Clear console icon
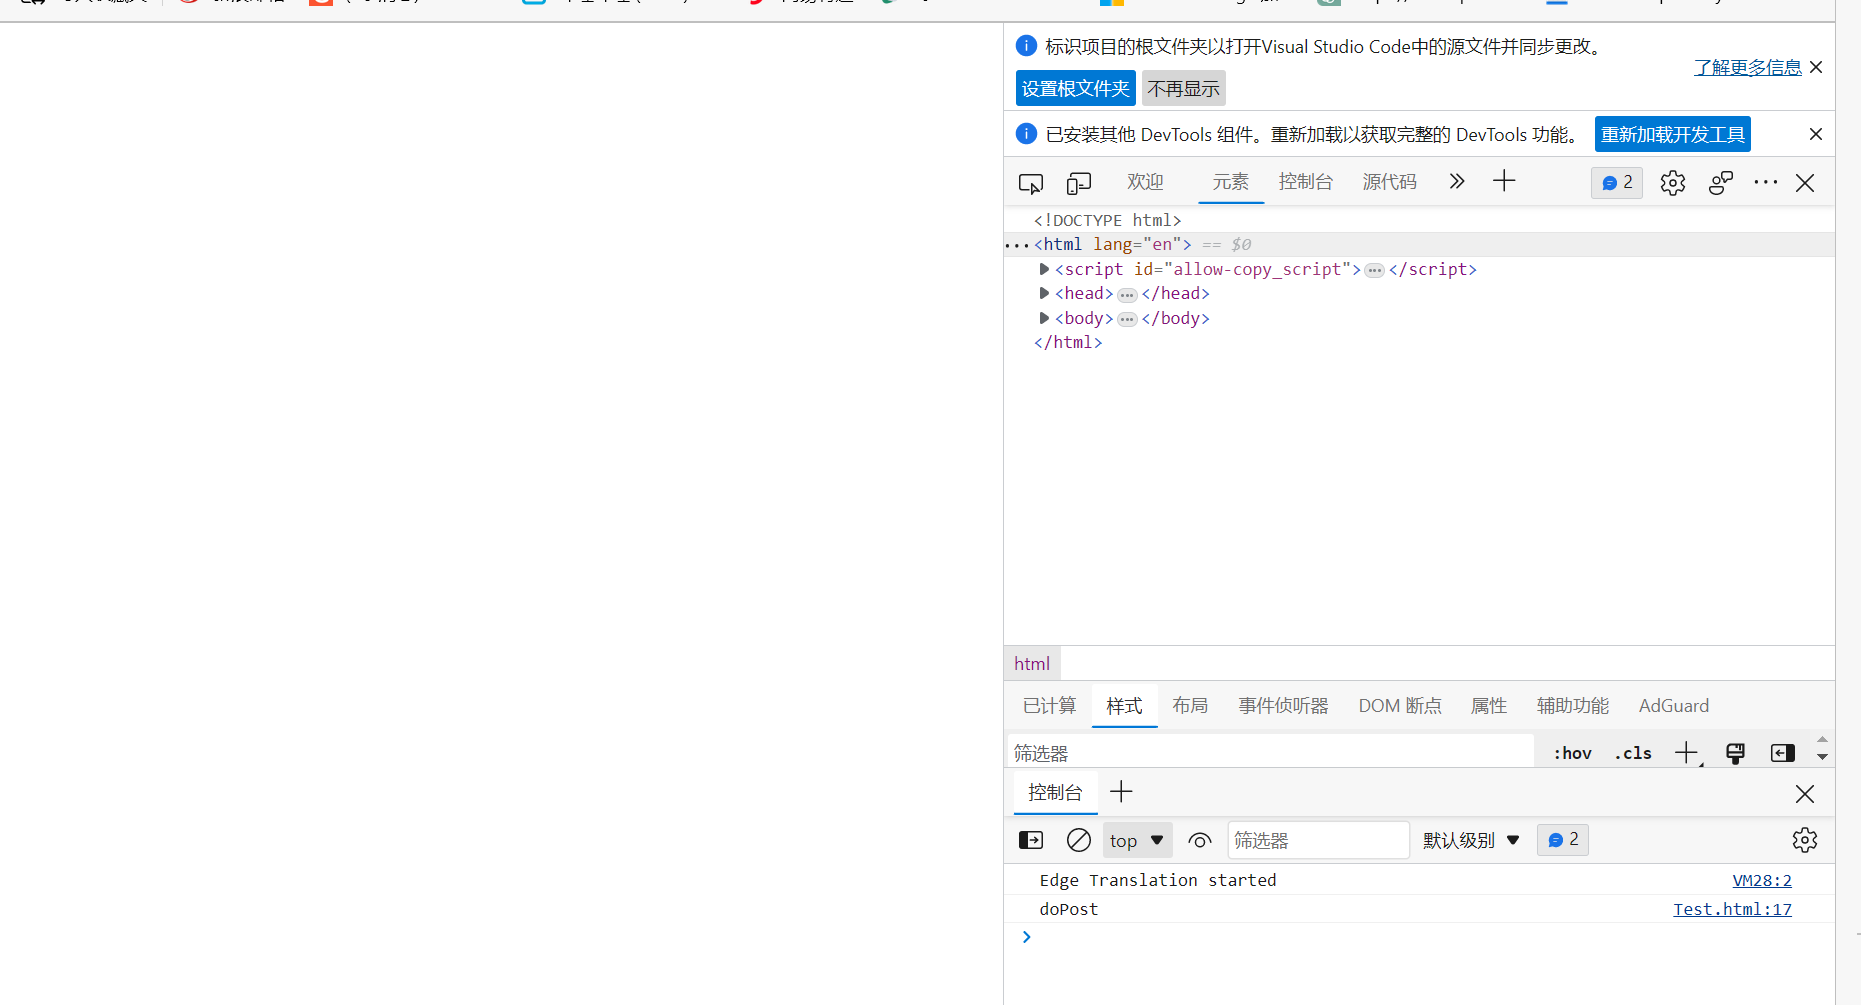The height and width of the screenshot is (1005, 1861). pyautogui.click(x=1078, y=840)
